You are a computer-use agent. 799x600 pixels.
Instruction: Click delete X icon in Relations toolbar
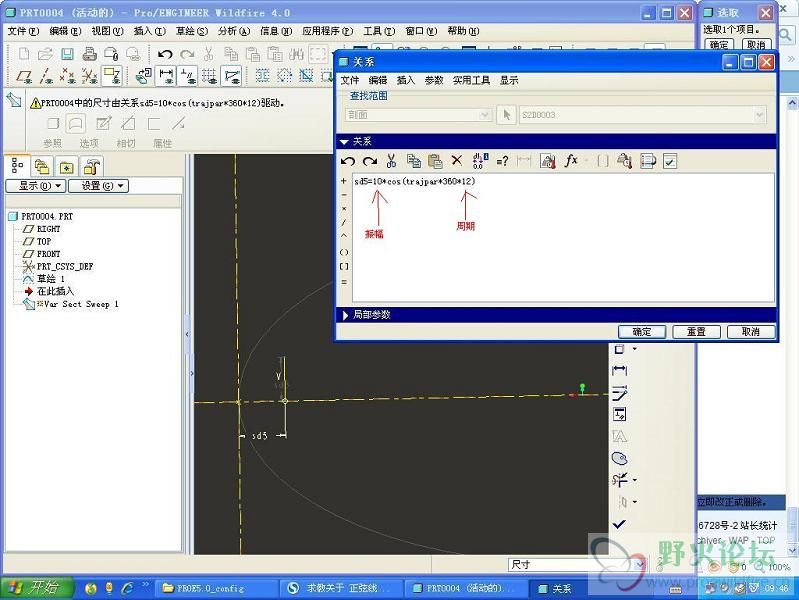click(x=457, y=161)
